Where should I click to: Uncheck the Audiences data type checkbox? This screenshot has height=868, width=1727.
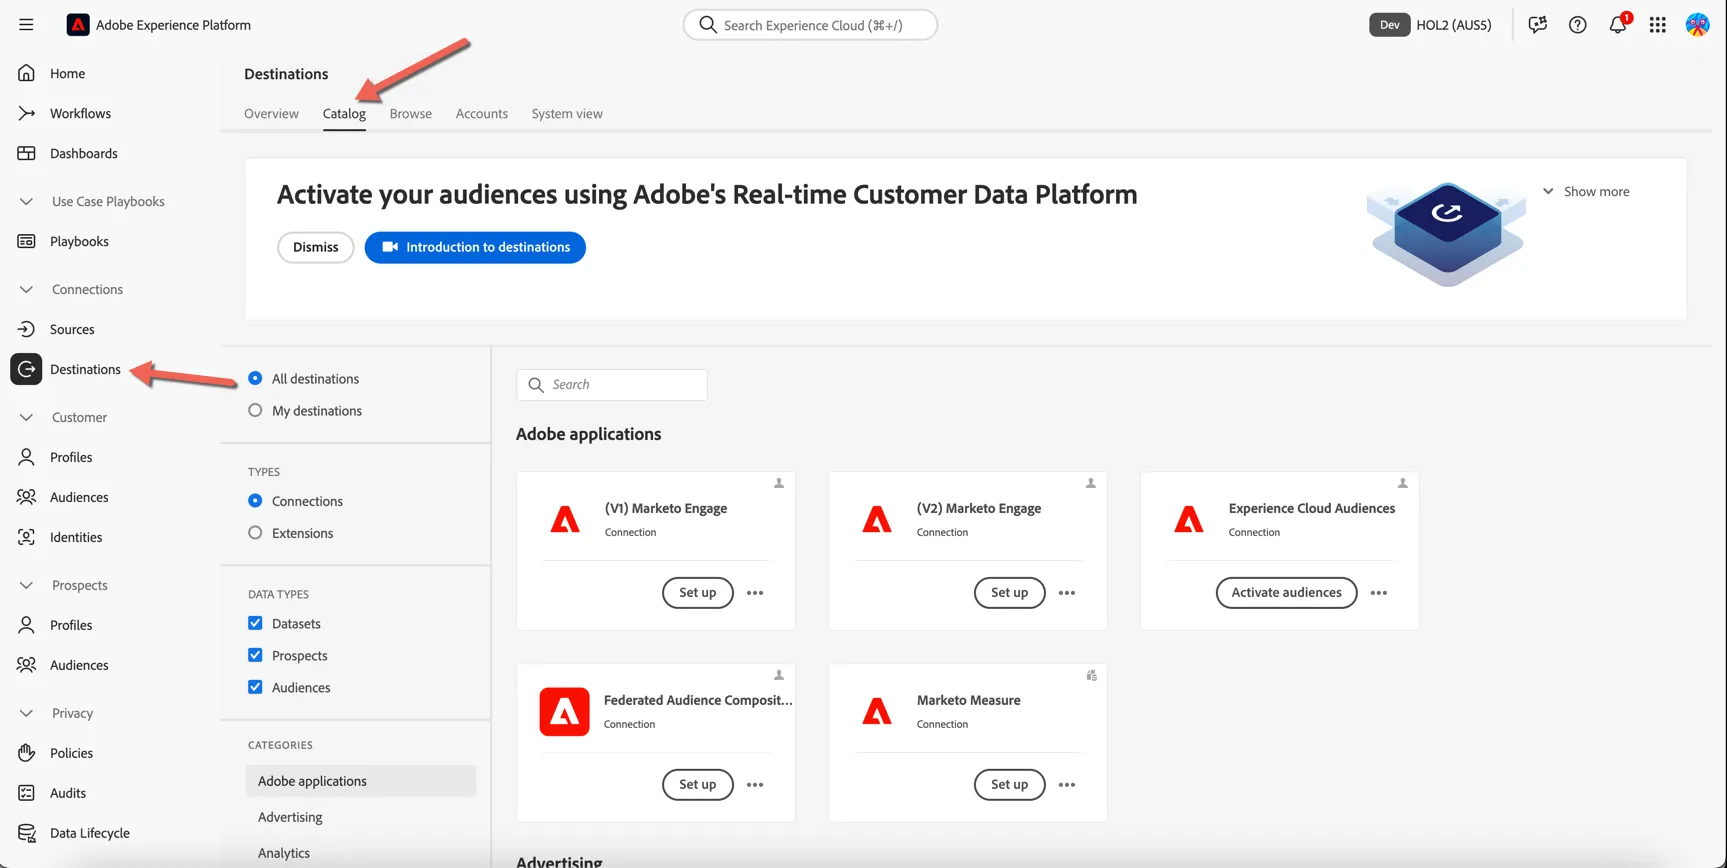click(x=255, y=687)
